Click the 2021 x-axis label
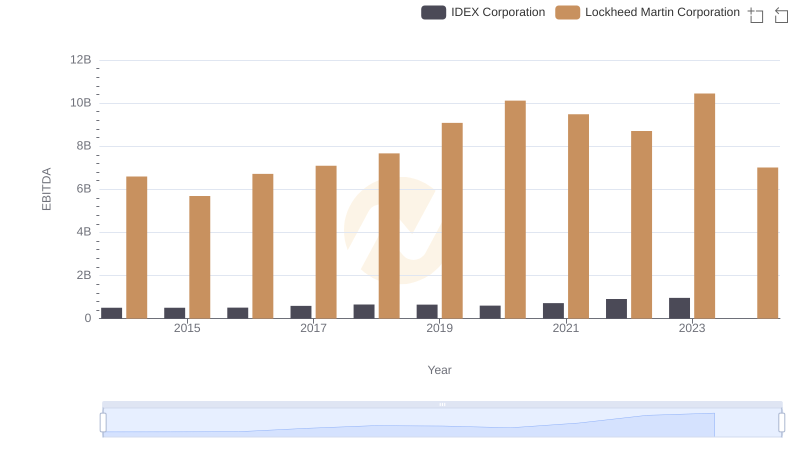Viewport: 800px width, 461px height. [x=565, y=328]
